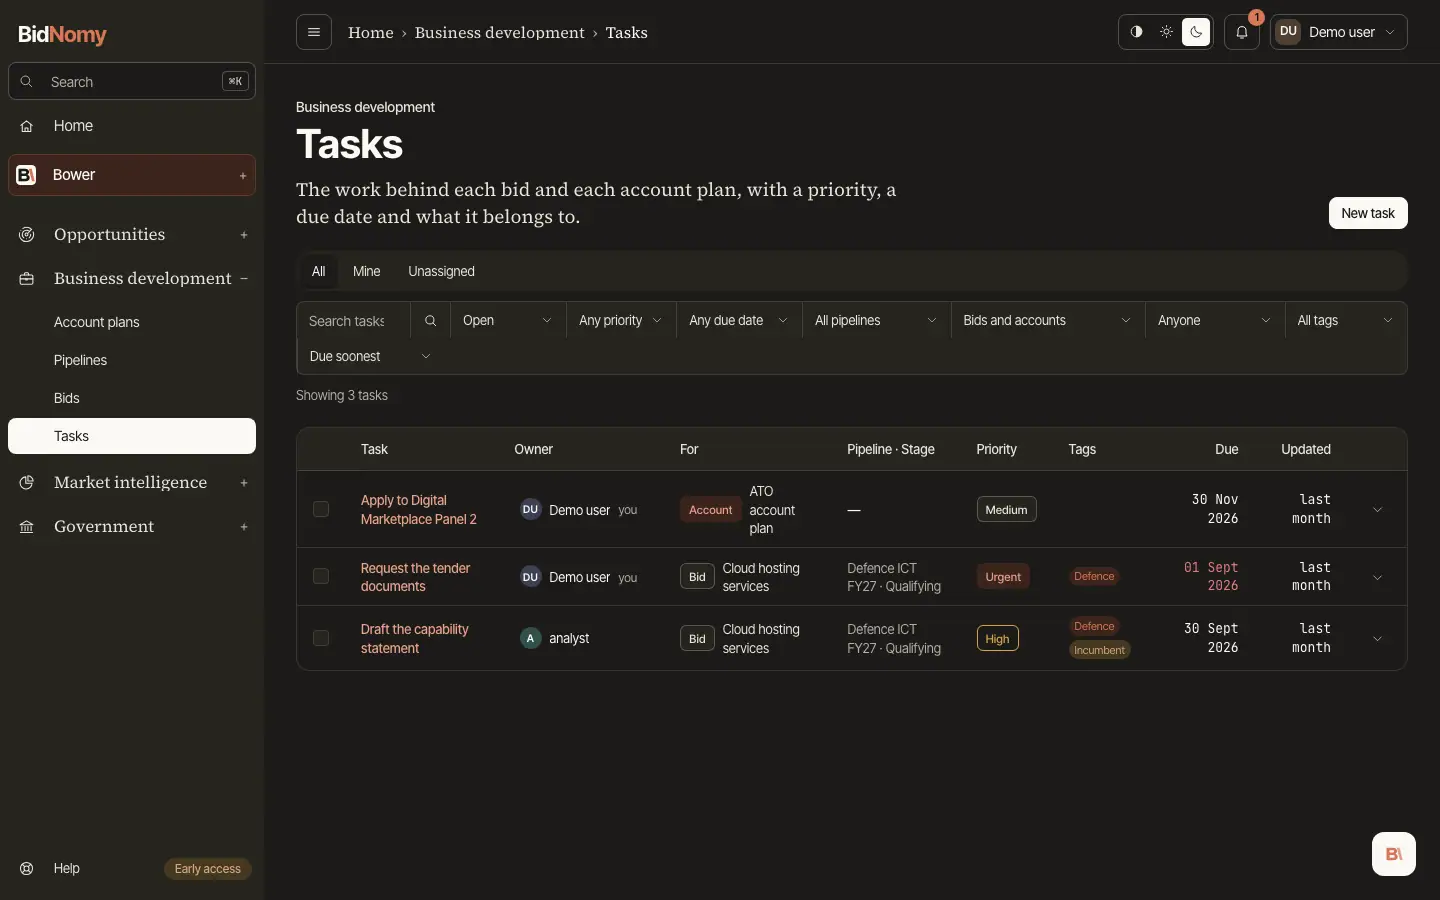
Task: Click the Bower workspace logo icon
Action: (x=27, y=175)
